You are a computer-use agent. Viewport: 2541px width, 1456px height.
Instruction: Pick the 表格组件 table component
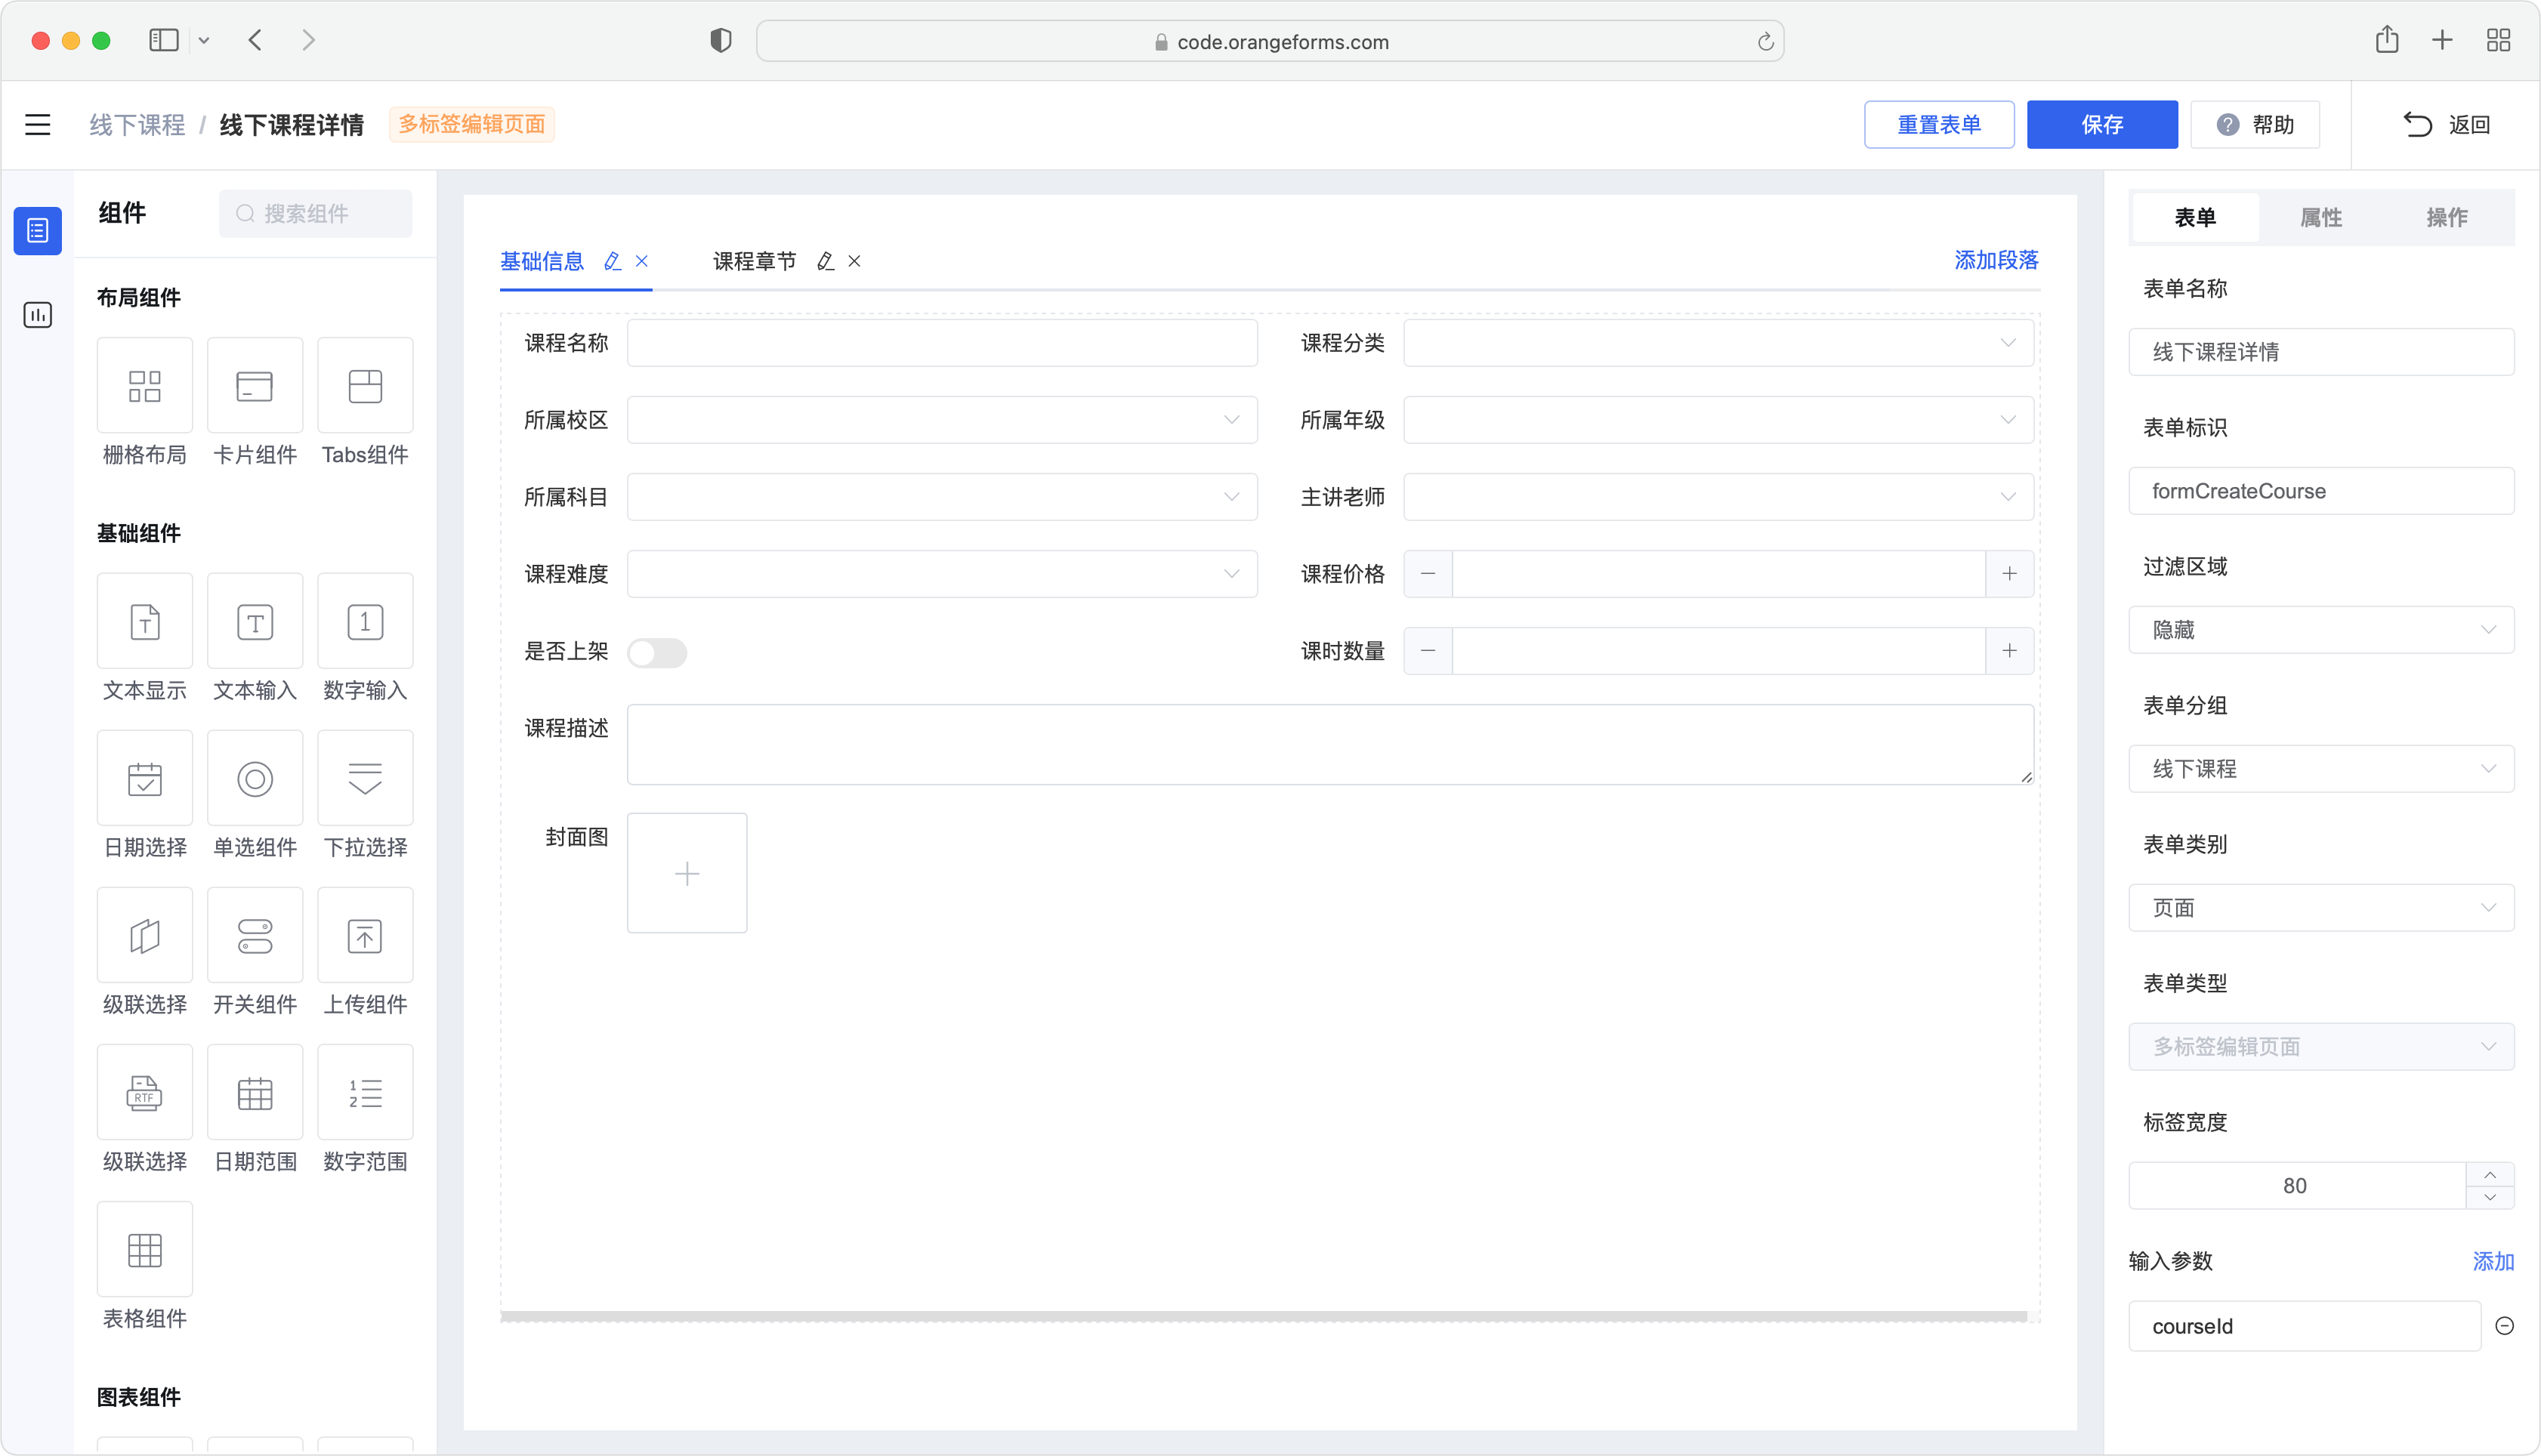144,1249
